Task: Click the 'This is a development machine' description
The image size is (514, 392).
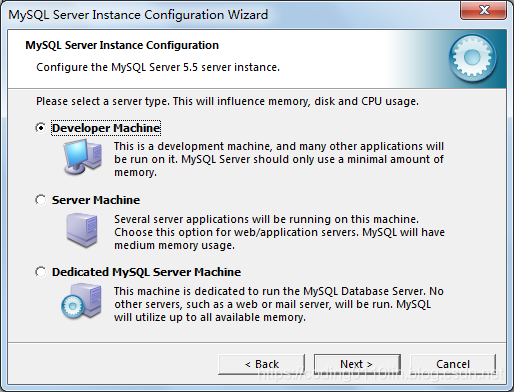Action: click(279, 159)
